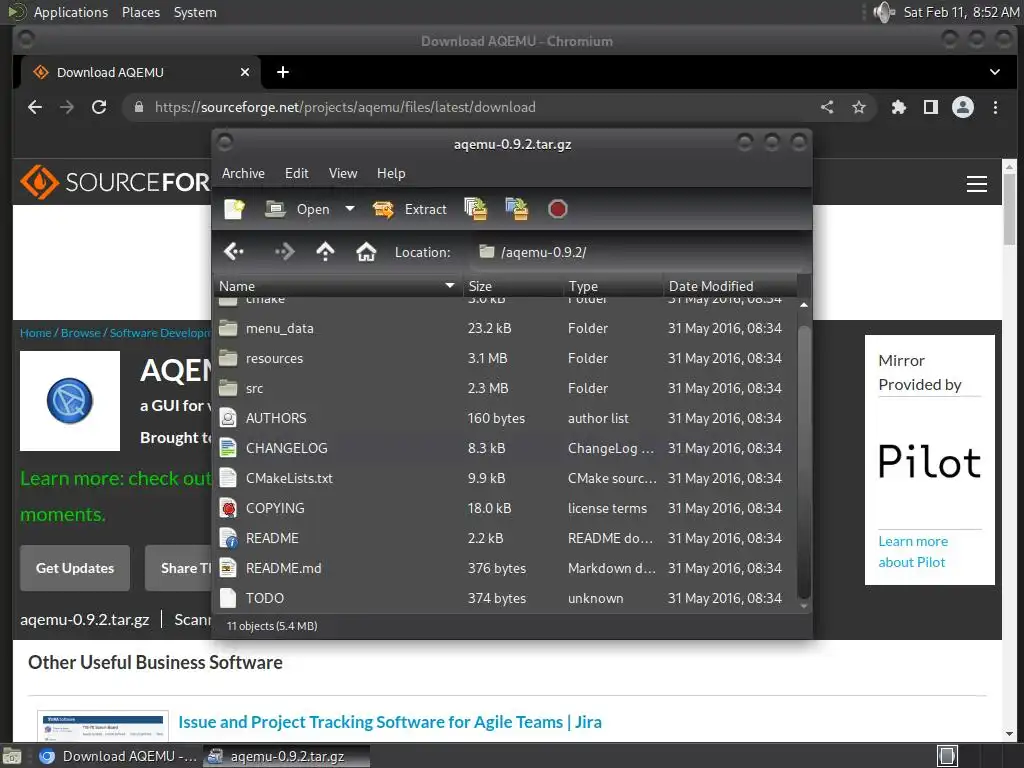Sort file list by Size column
This screenshot has height=768, width=1024.
tap(513, 286)
